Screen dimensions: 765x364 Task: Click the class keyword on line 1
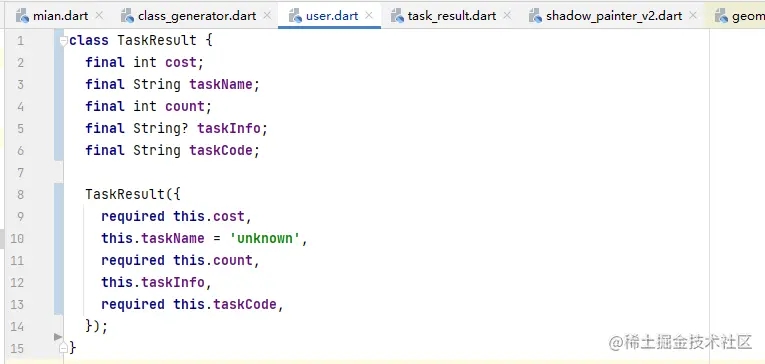click(x=89, y=40)
